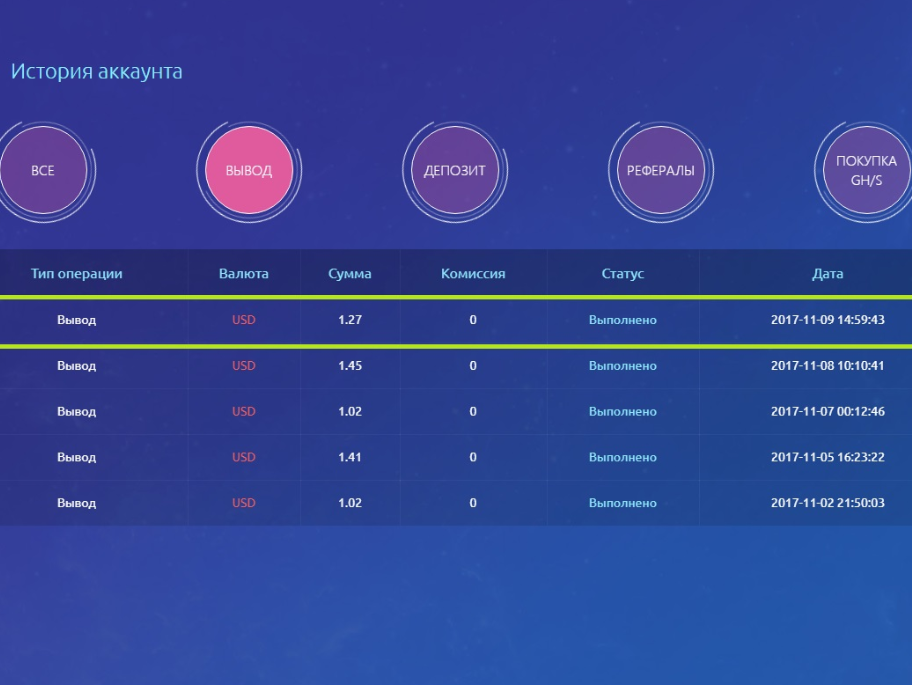The height and width of the screenshot is (685, 912).
Task: Show ПОКУПКА GH/S history filter
Action: 867,170
